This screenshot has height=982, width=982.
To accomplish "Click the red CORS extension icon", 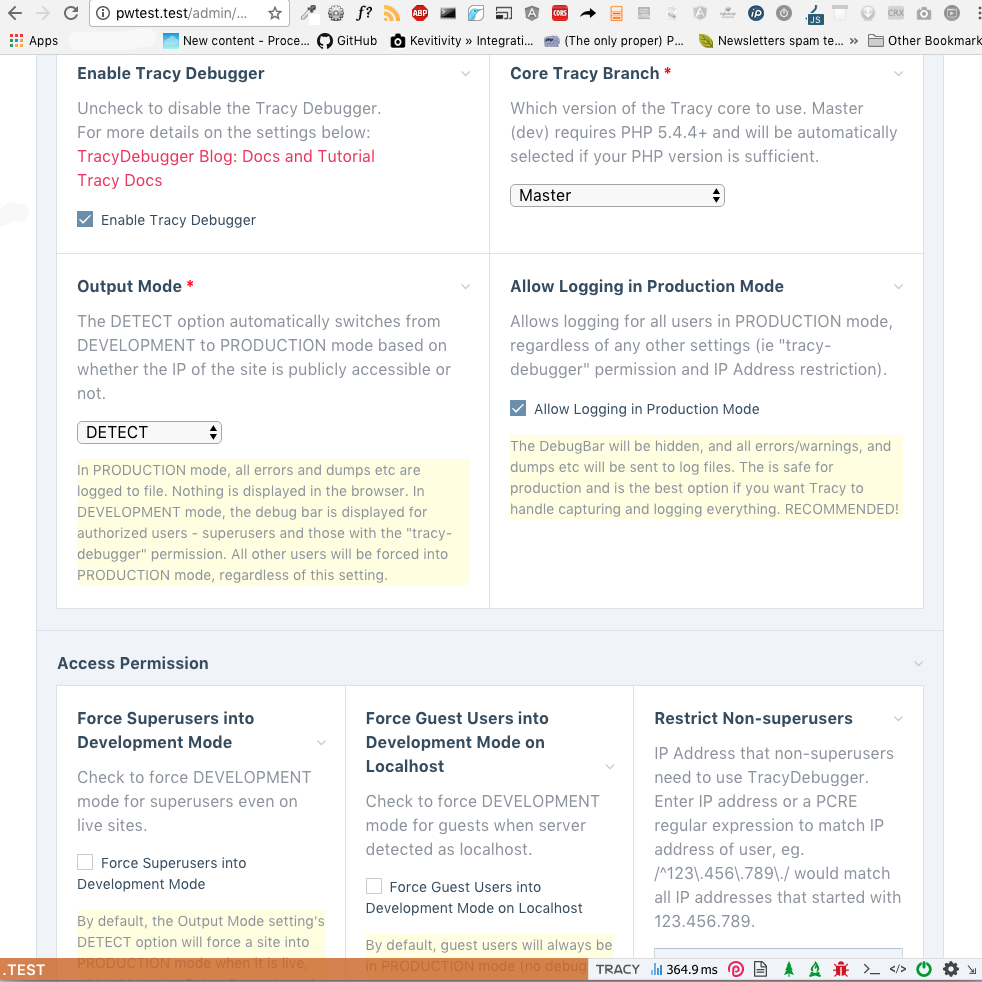I will [560, 13].
